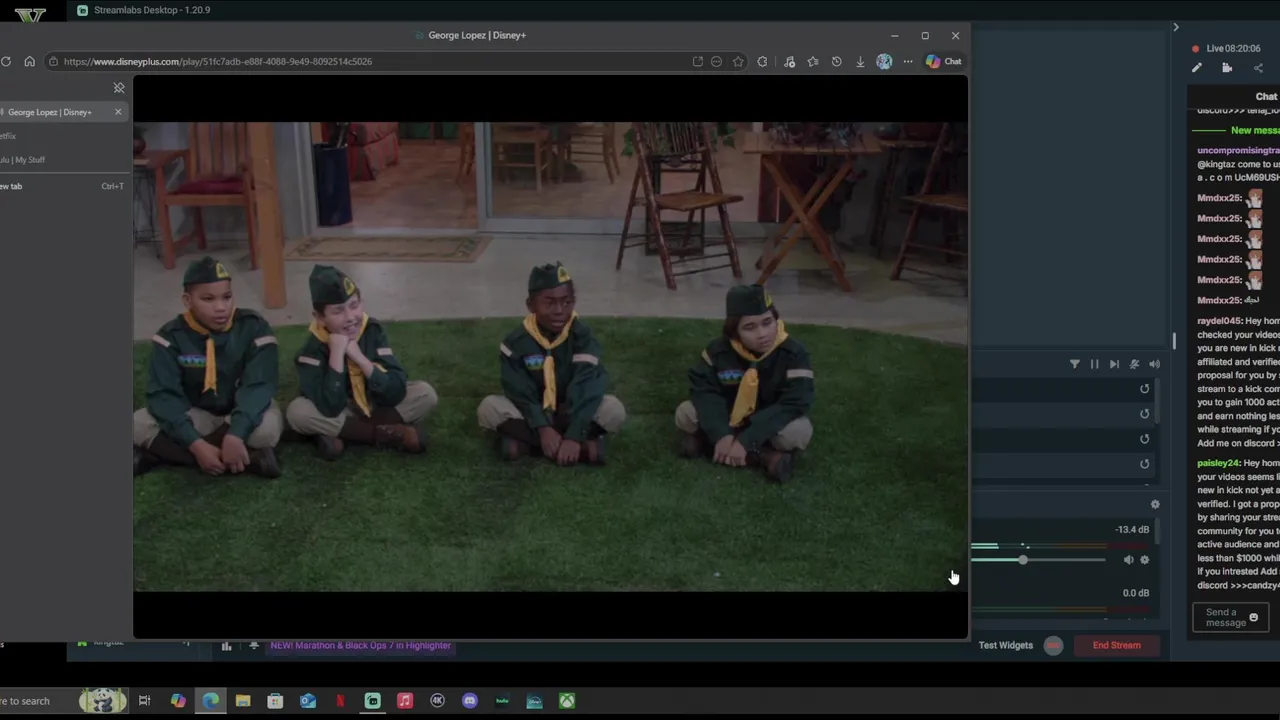Open the Windows Task View icon
1280x720 pixels.
pos(144,701)
